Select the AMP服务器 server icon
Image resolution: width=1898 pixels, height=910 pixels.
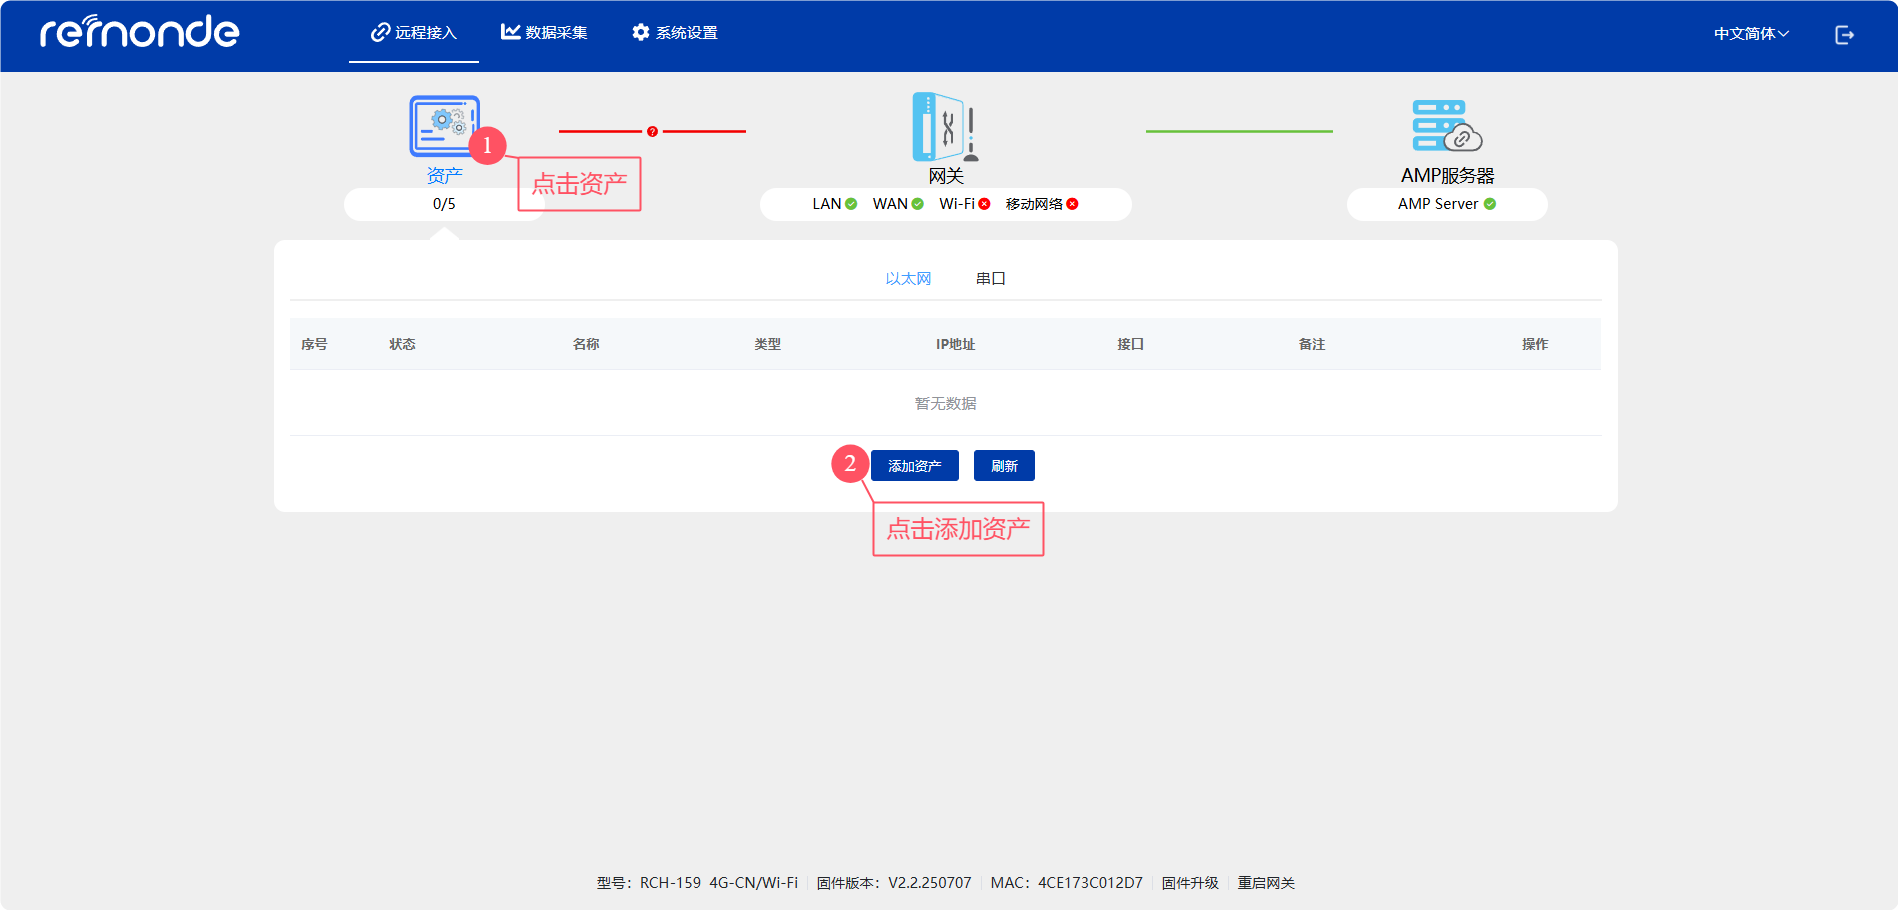click(1447, 126)
